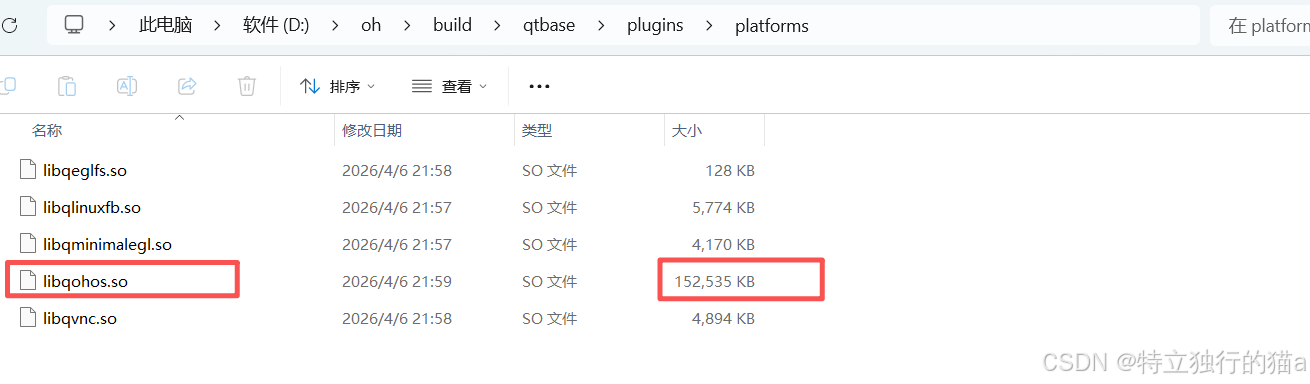Click the refresh icon left of address bar
1310x384 pixels.
(8, 25)
